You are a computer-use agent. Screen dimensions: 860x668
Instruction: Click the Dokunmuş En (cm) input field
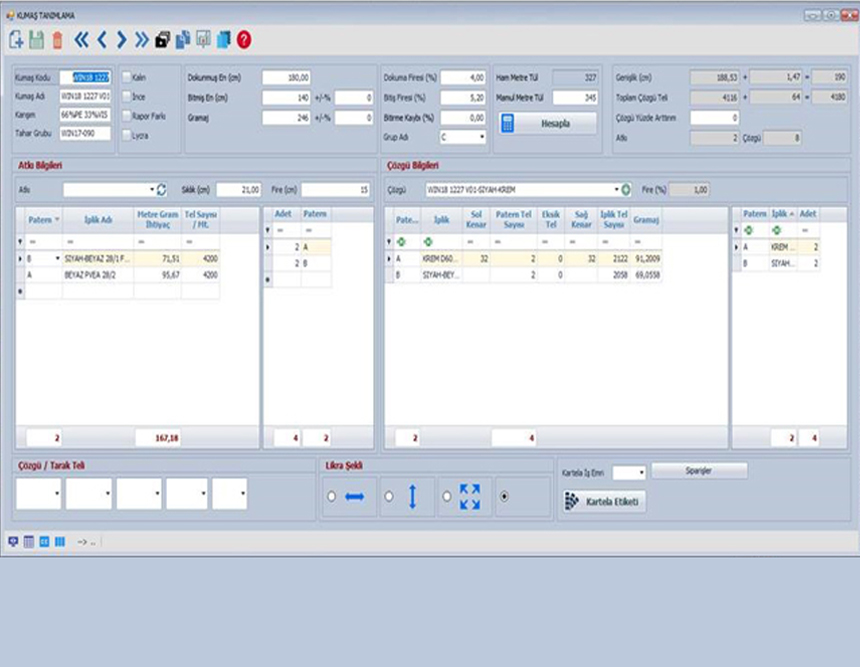pos(288,77)
